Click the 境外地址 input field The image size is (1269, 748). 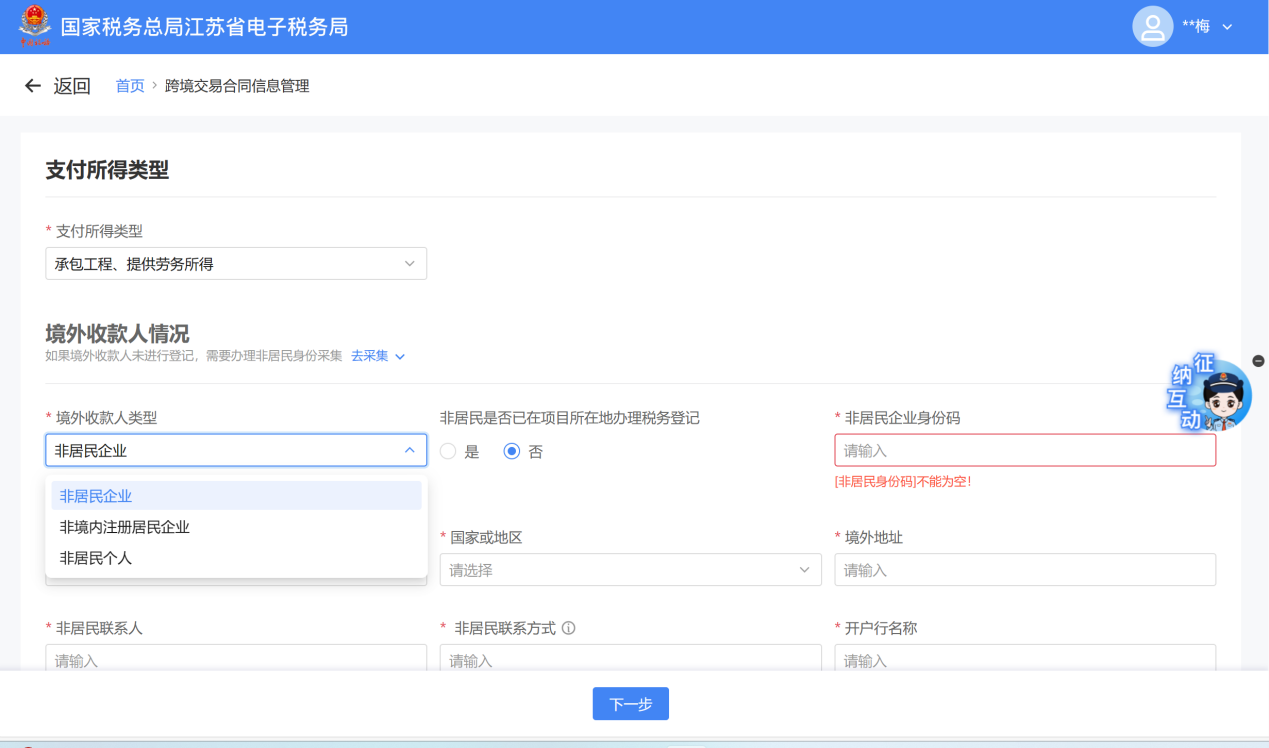tap(1025, 570)
